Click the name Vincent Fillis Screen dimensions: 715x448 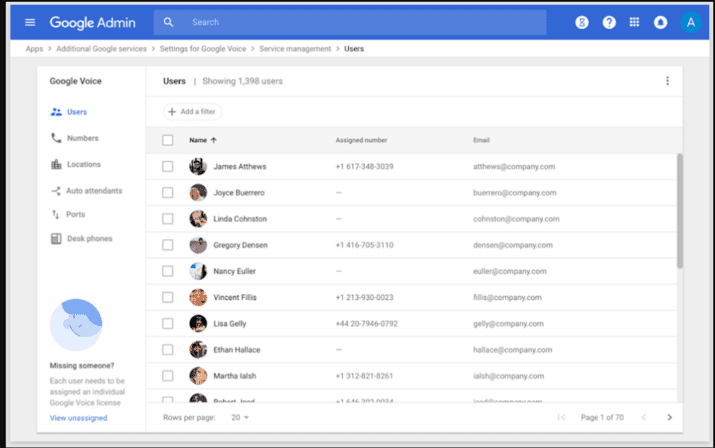pyautogui.click(x=235, y=297)
